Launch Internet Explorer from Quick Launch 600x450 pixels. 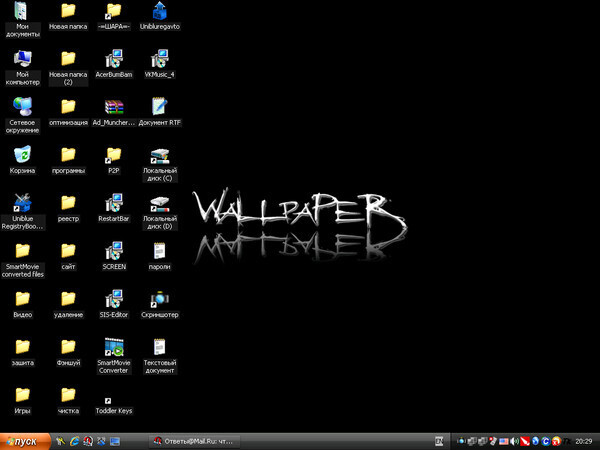[x=74, y=441]
